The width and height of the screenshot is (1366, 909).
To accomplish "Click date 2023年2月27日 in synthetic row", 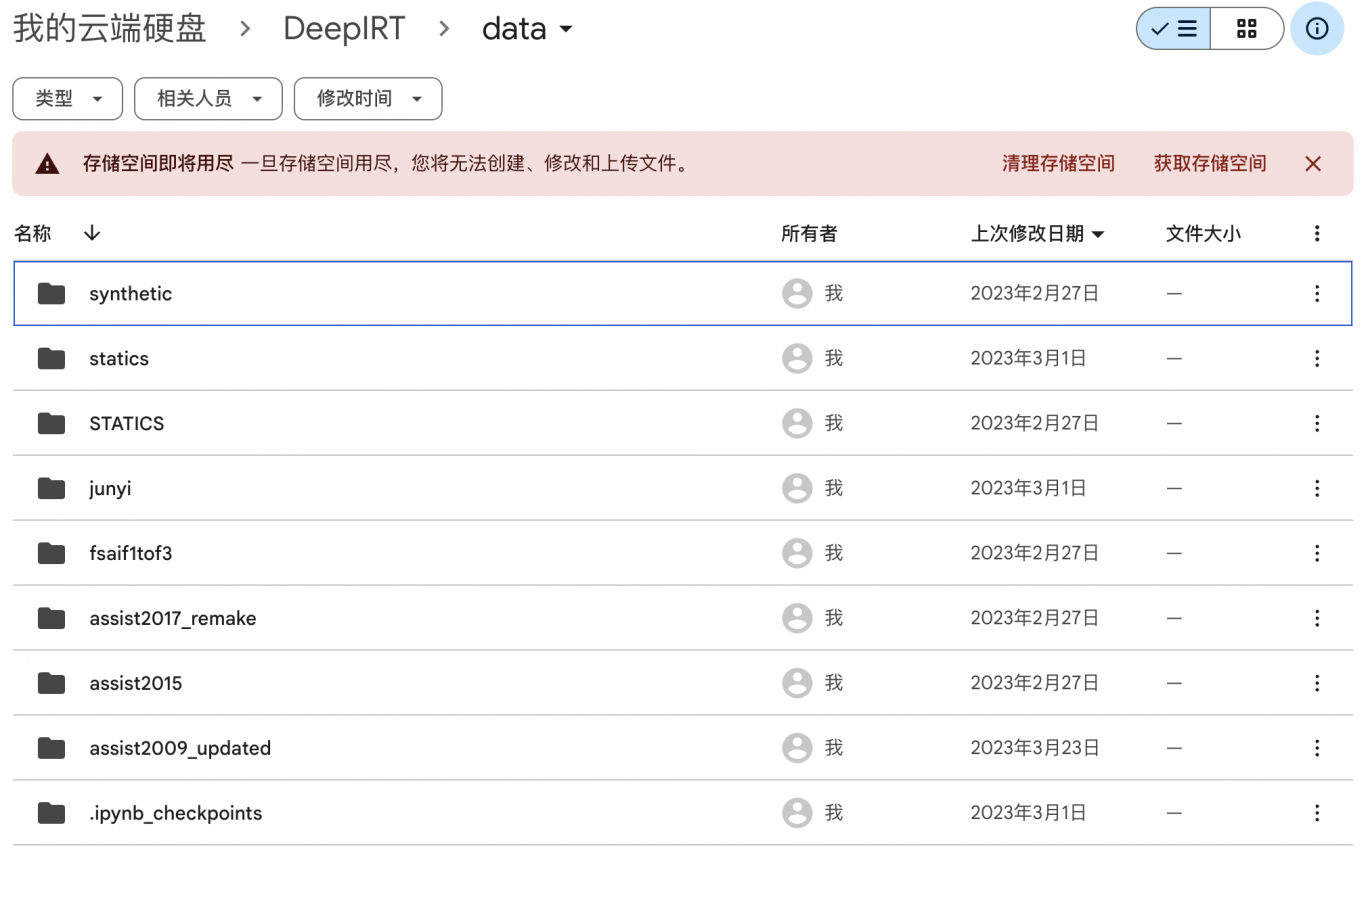I will click(1035, 293).
